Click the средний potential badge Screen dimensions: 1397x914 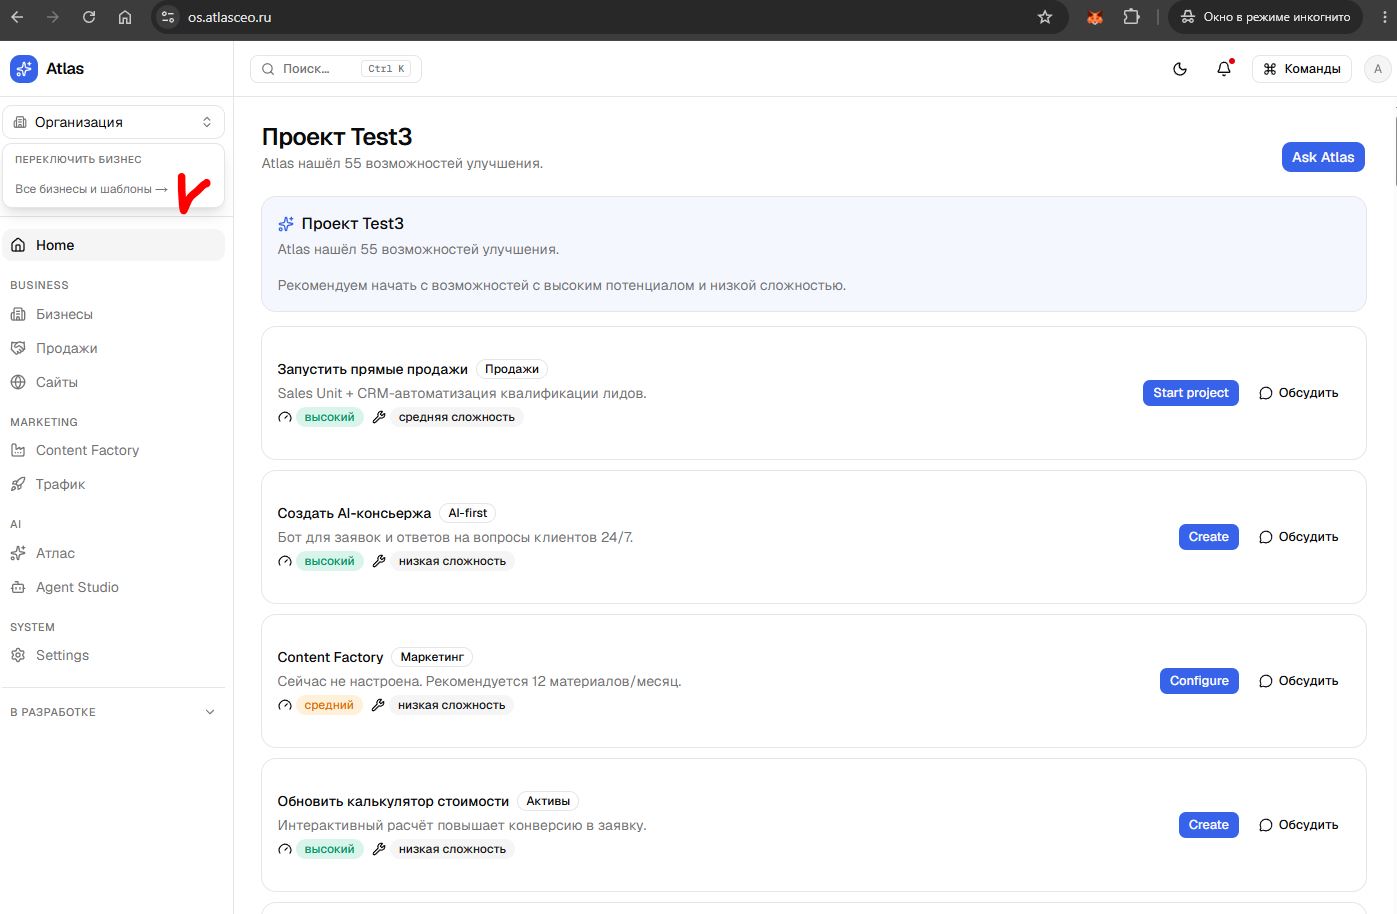coord(329,705)
